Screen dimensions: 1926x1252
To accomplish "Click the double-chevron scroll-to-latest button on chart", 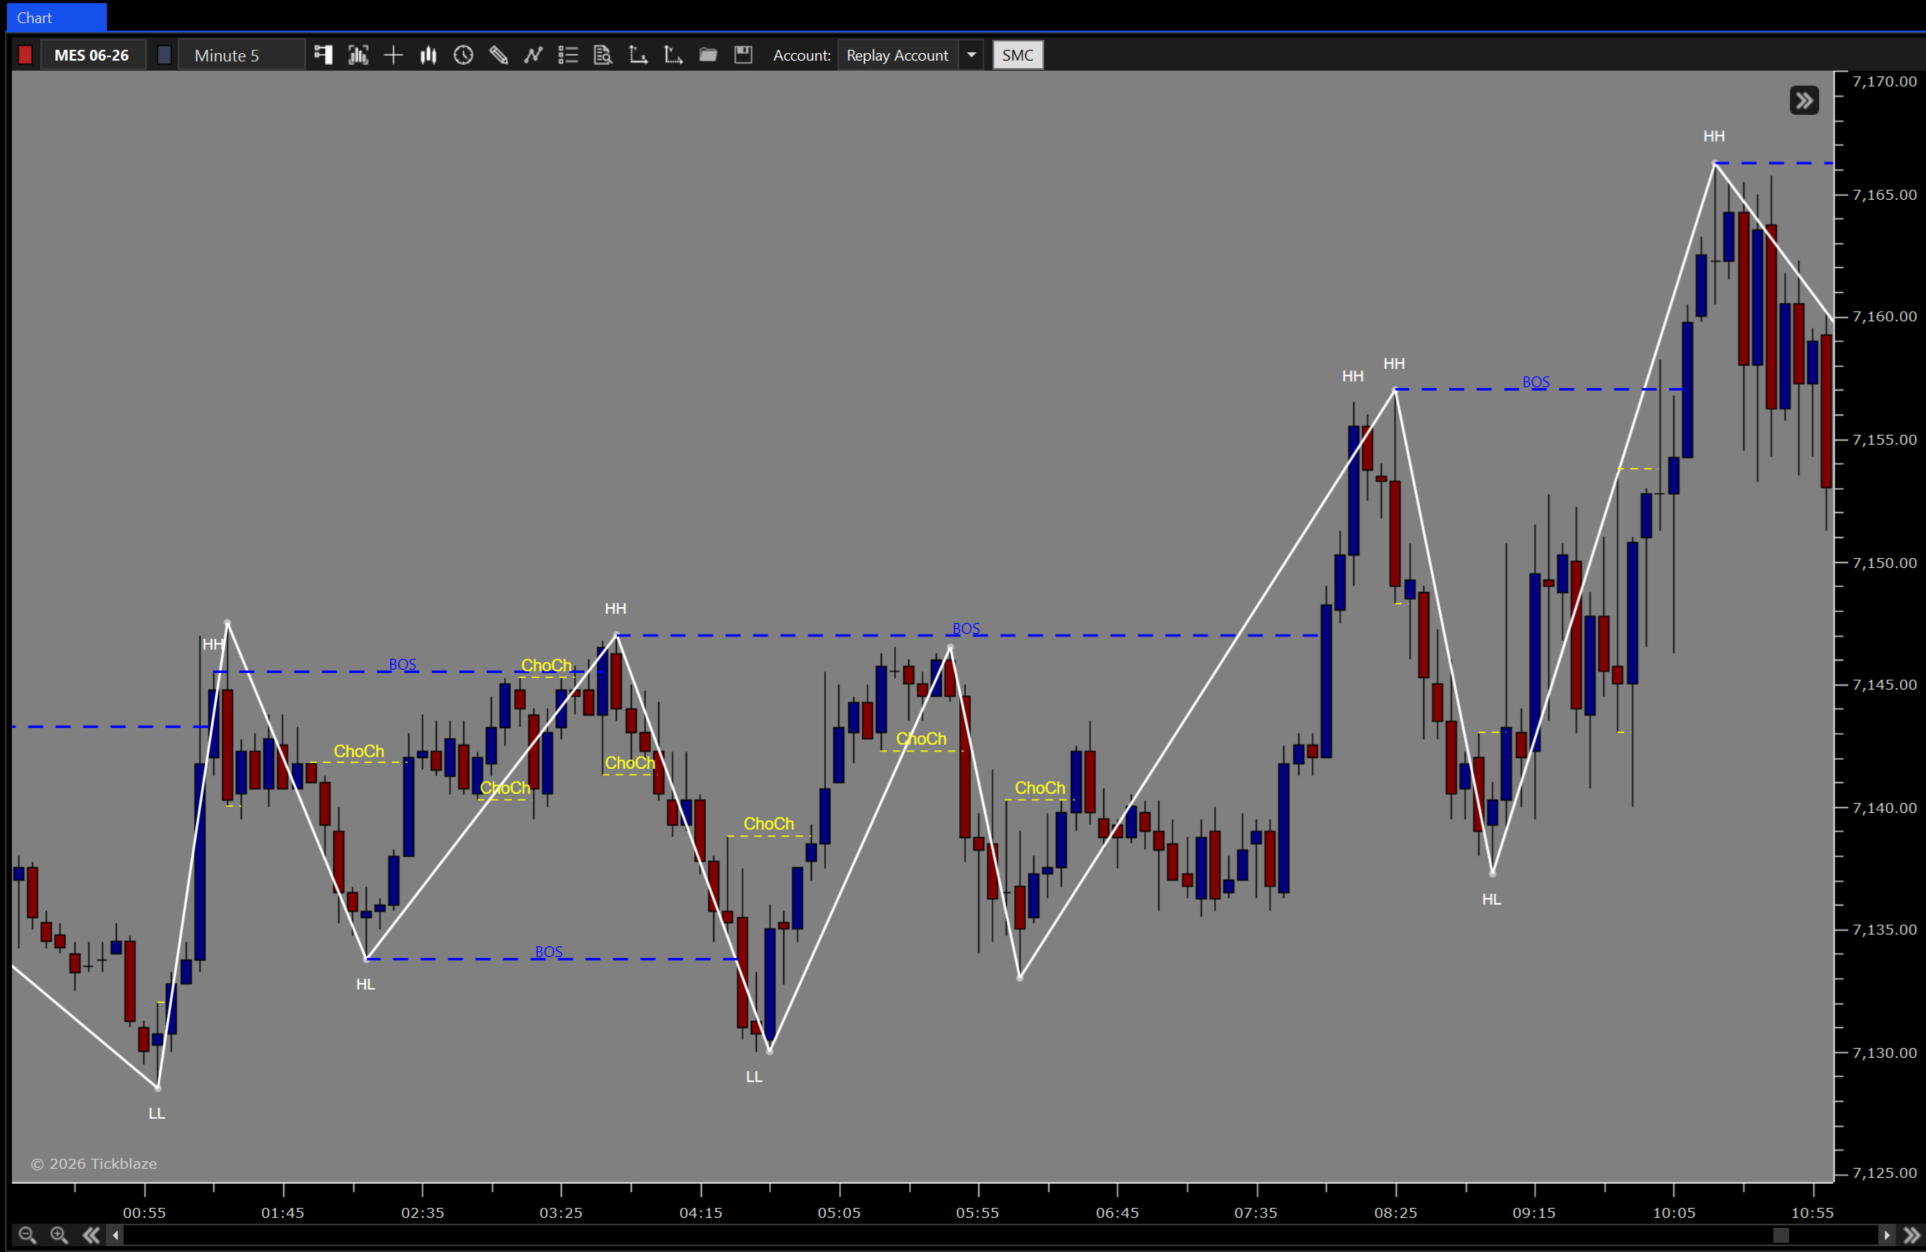I will 1804,100.
